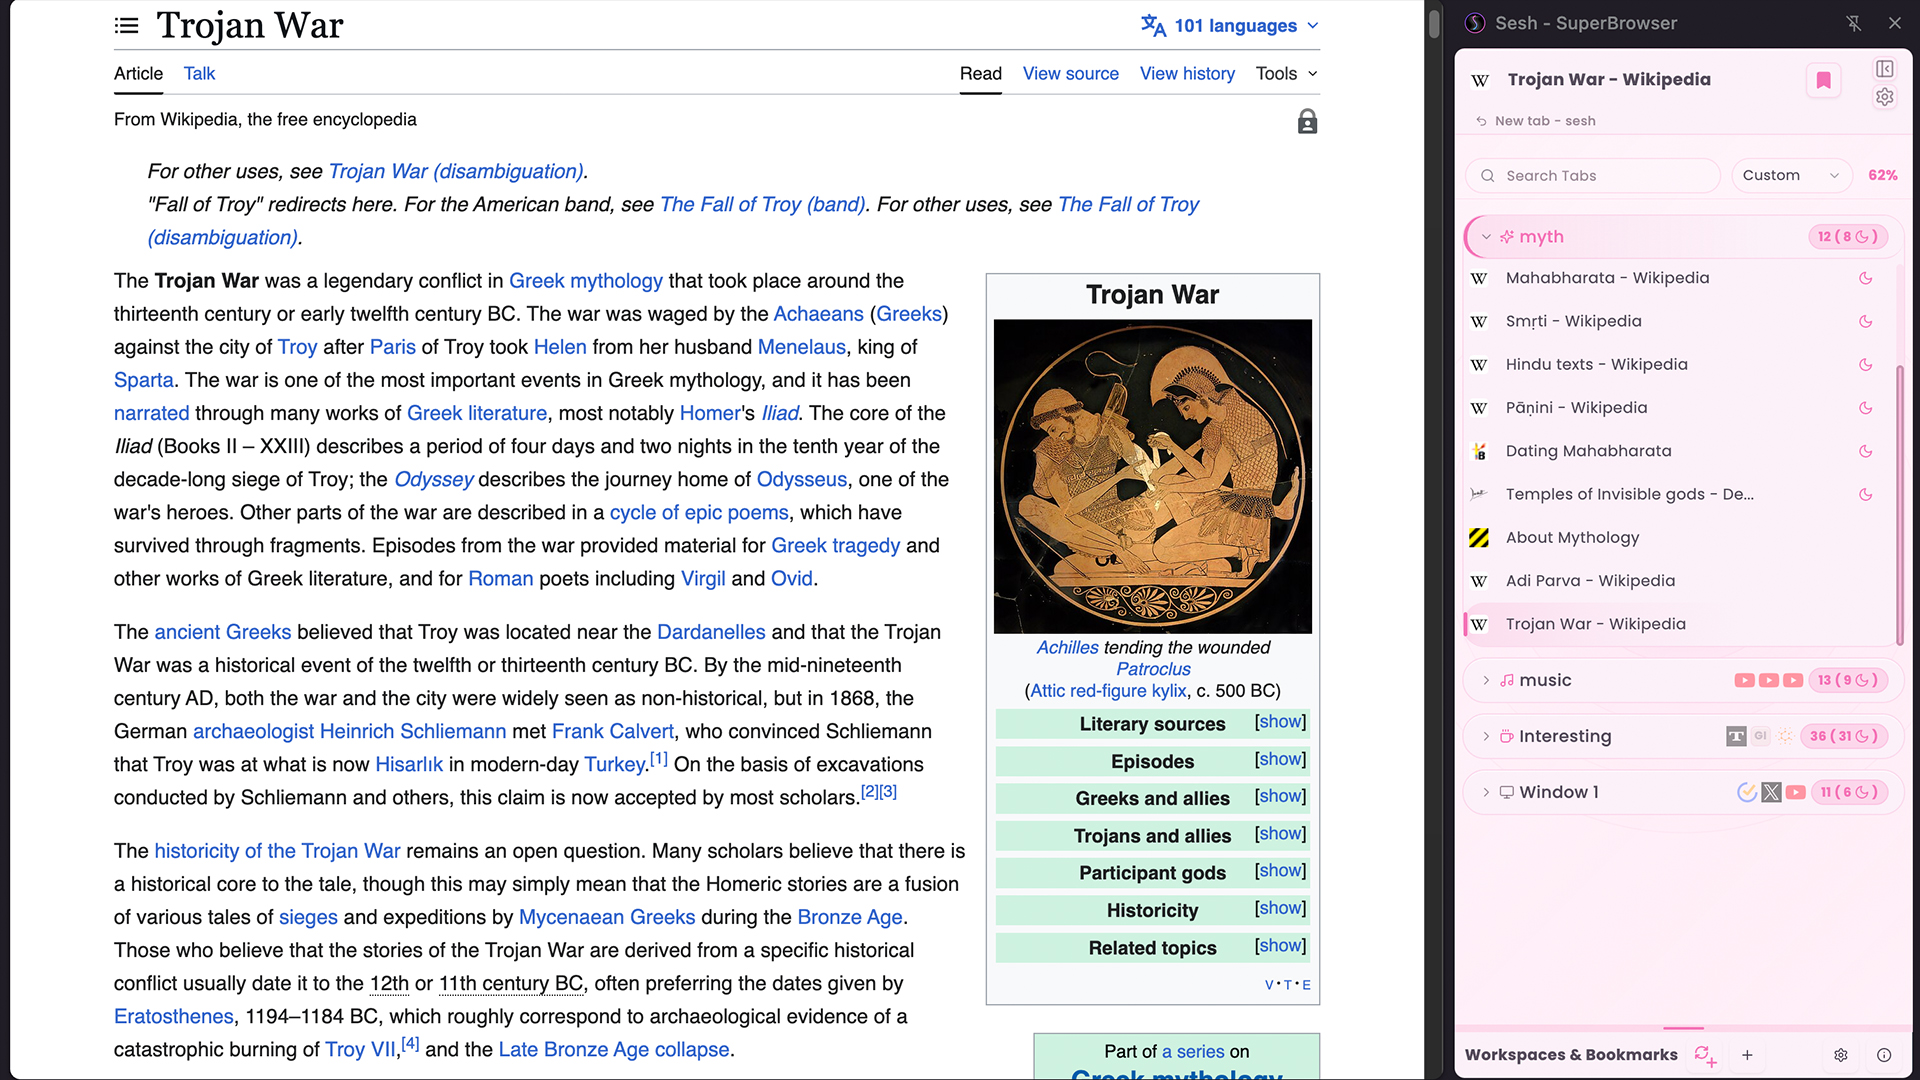1920x1080 pixels.
Task: Click the X favicon in Window 1 group
Action: [x=1771, y=792]
